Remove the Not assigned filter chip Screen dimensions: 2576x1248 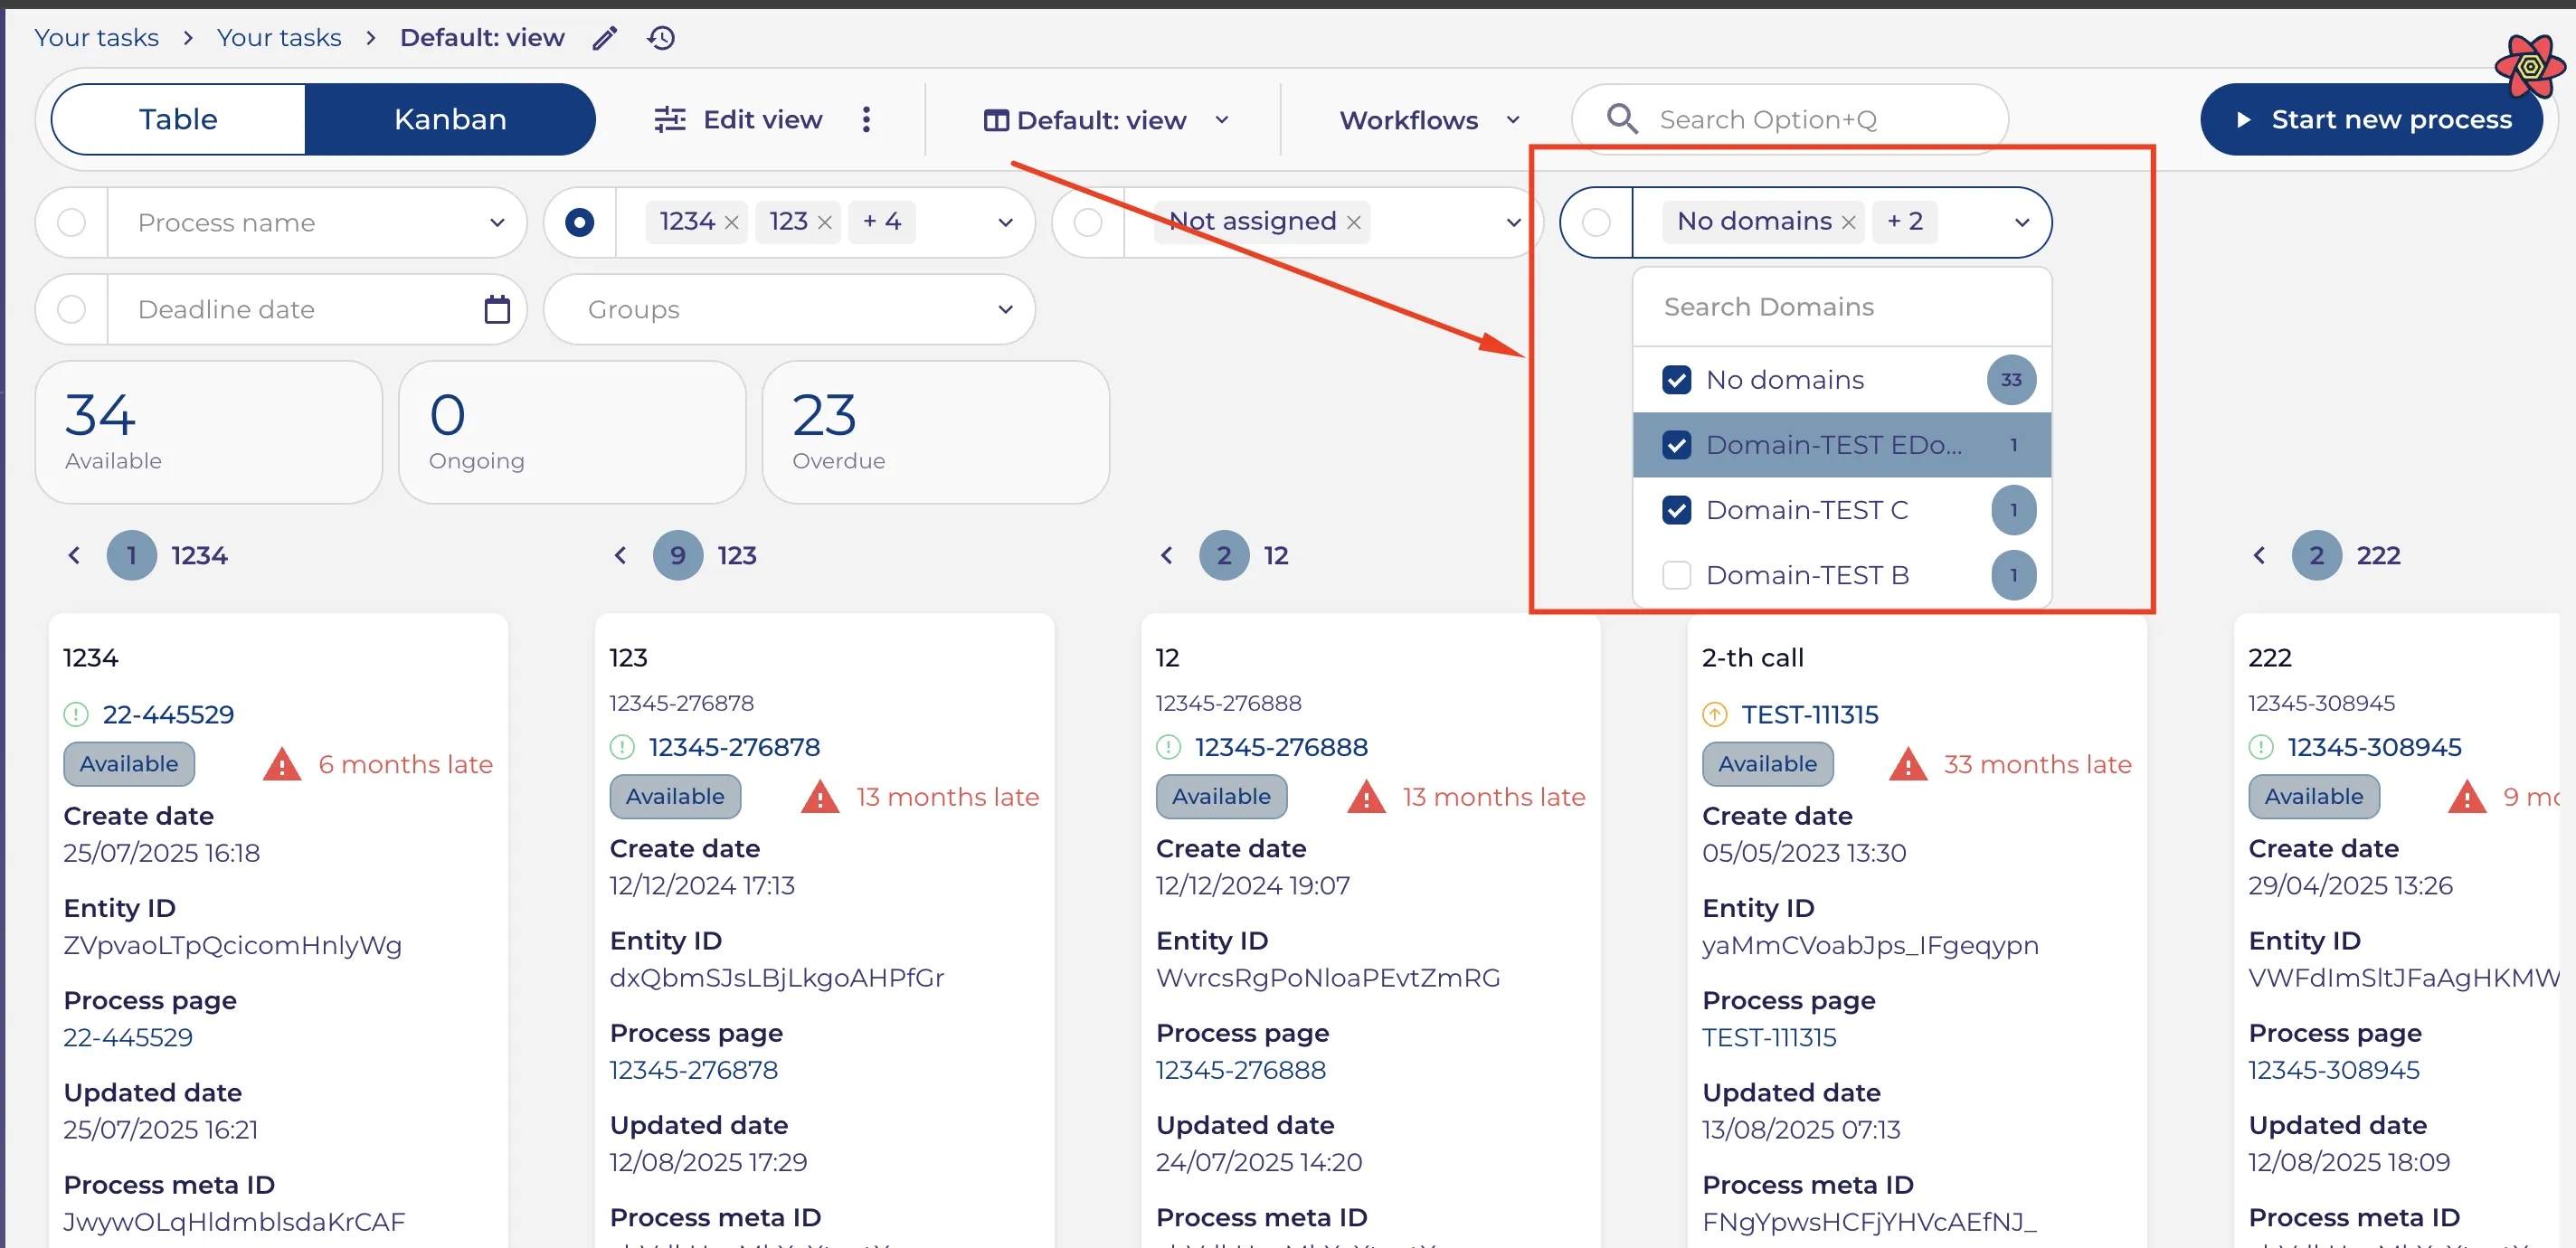[1353, 222]
